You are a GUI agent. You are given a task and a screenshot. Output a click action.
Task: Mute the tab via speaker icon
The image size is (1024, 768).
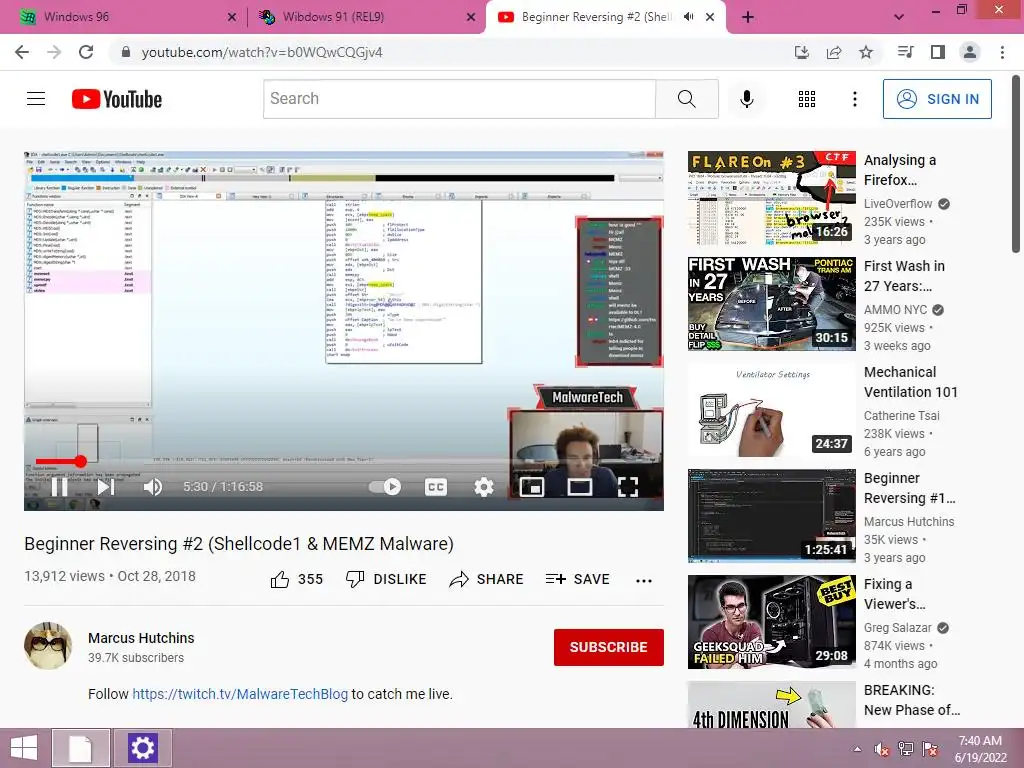[x=688, y=17]
